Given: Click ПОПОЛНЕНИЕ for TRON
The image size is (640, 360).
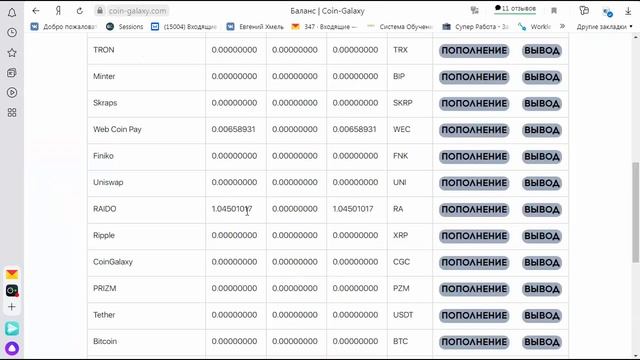Looking at the screenshot, I should (474, 51).
